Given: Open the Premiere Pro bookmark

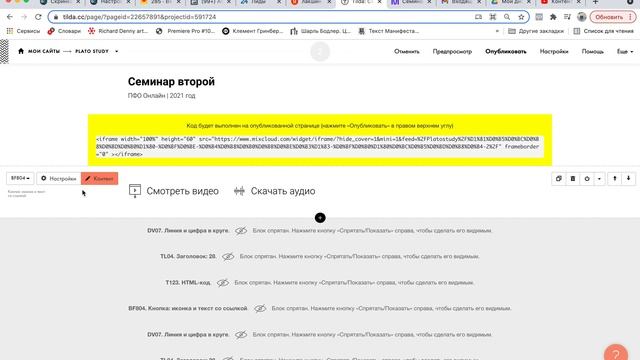Looking at the screenshot, I should pos(185,31).
